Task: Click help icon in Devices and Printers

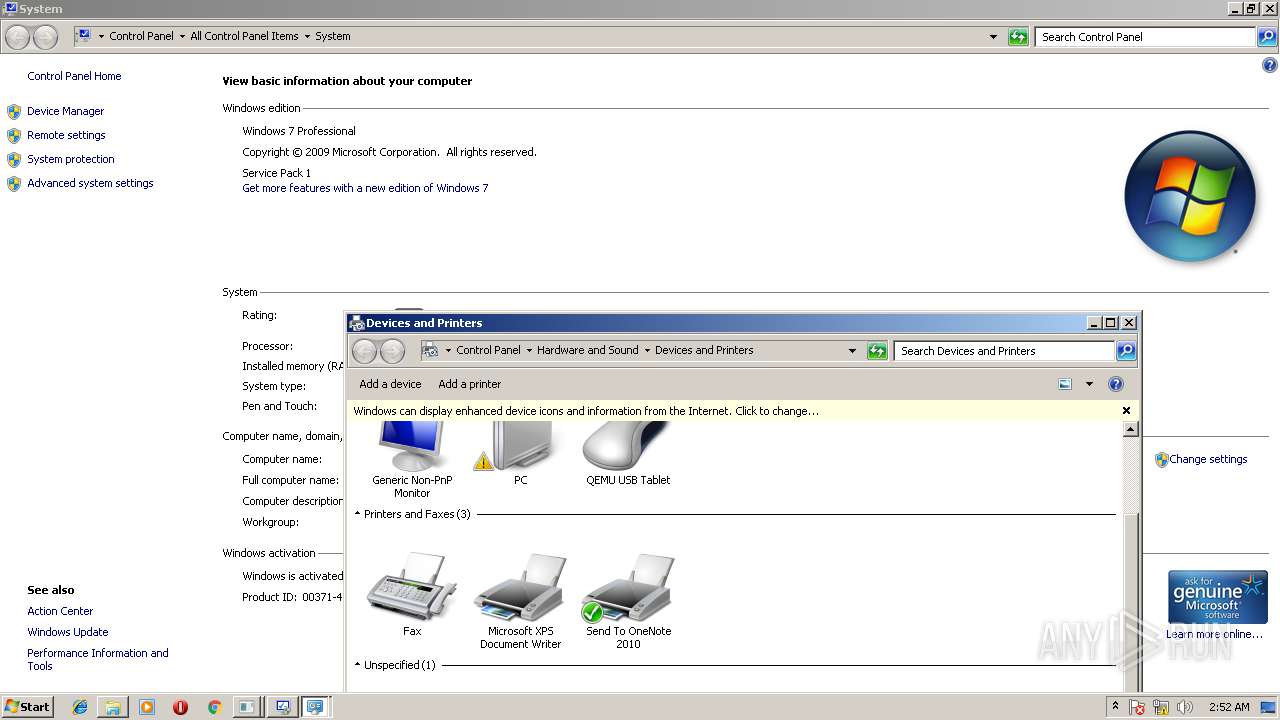Action: coord(1116,384)
